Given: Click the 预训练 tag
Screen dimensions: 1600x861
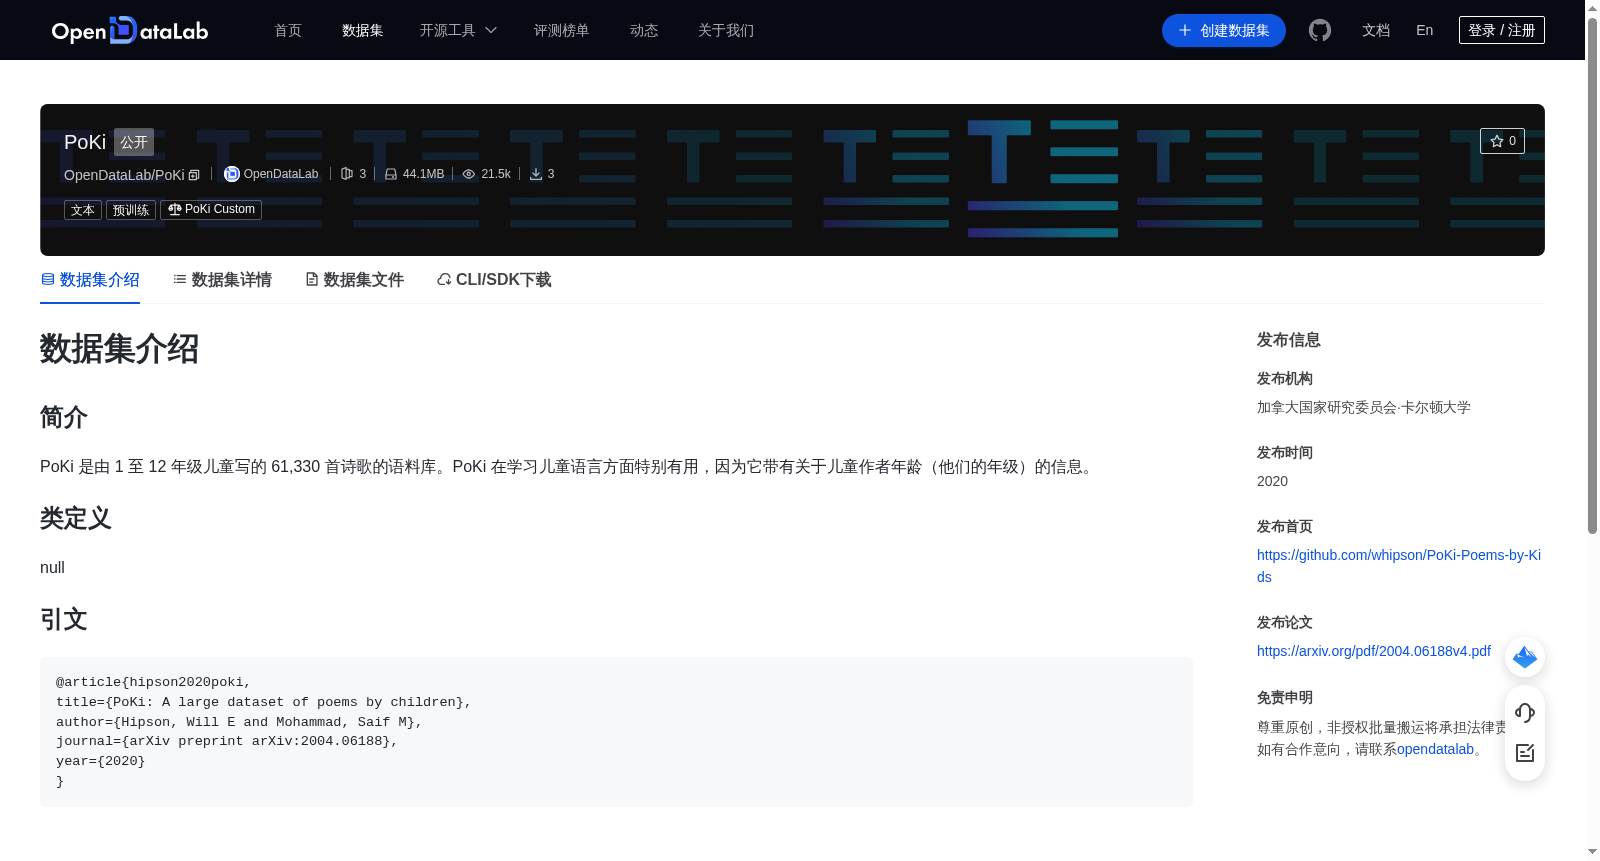Looking at the screenshot, I should click(x=131, y=210).
